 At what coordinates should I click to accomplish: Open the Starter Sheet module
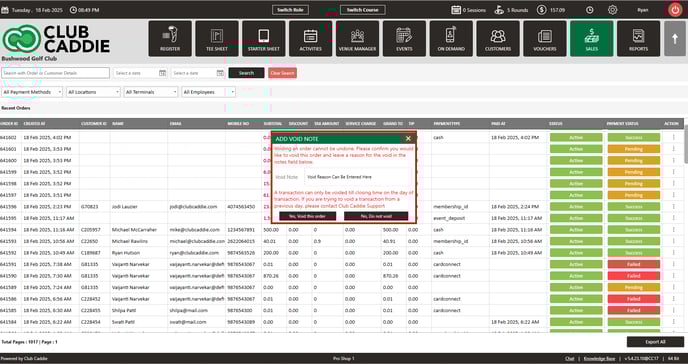point(264,39)
